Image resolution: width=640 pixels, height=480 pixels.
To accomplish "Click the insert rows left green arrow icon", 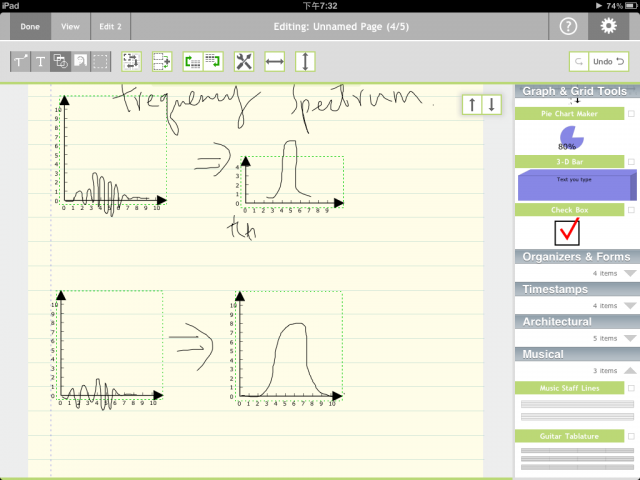I will pos(193,62).
